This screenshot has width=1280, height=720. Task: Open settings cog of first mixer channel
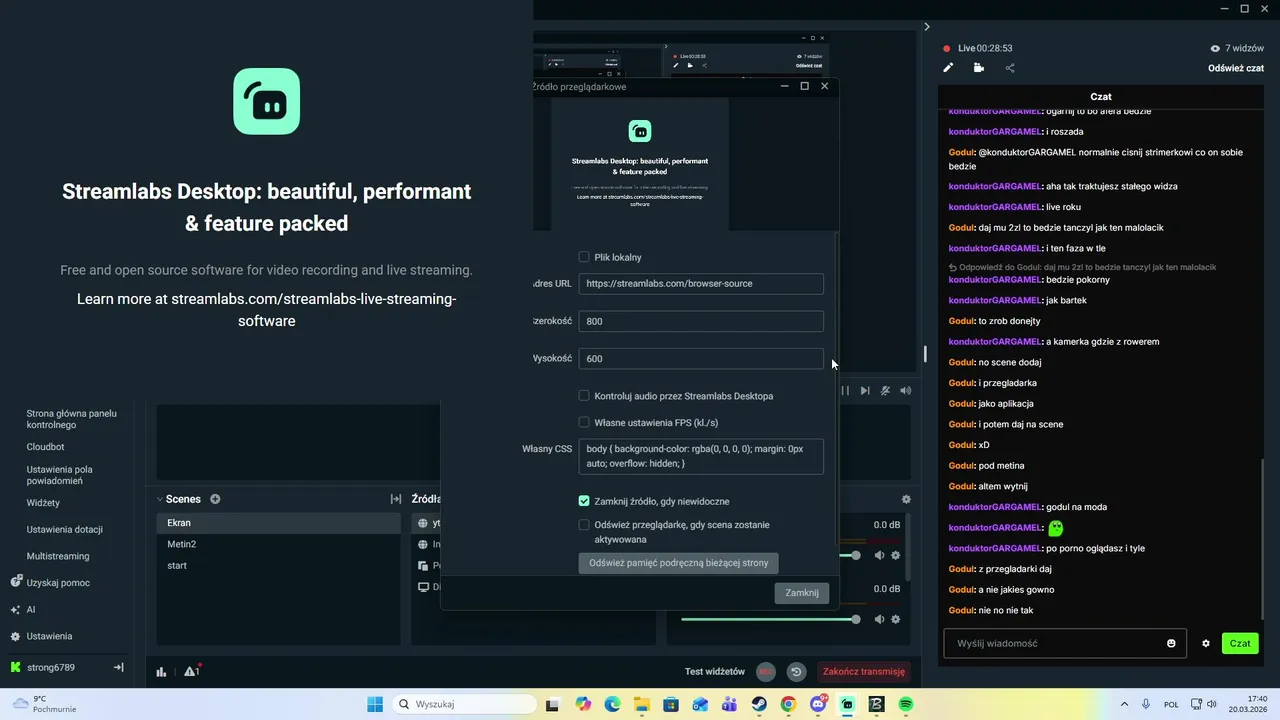896,555
